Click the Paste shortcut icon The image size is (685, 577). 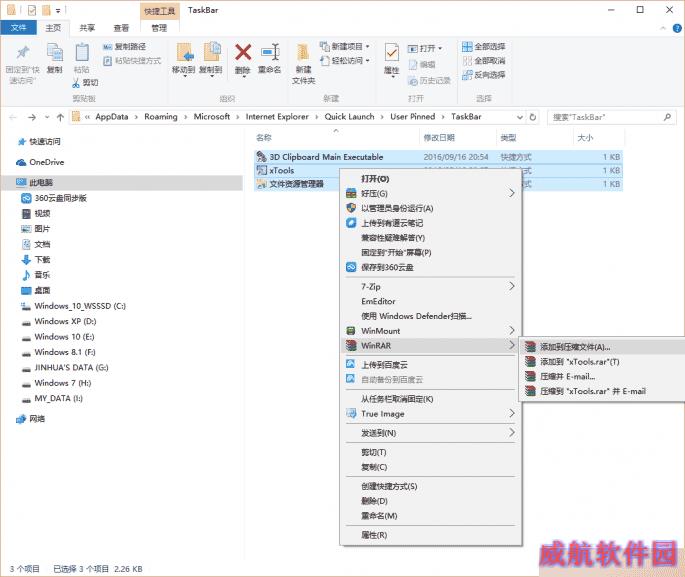pos(107,61)
